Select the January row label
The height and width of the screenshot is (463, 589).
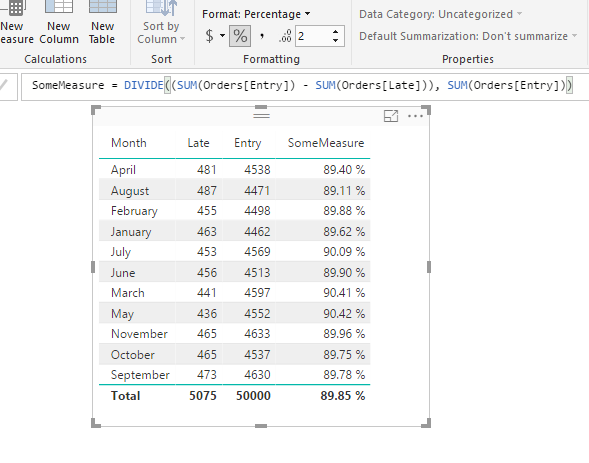pos(131,232)
